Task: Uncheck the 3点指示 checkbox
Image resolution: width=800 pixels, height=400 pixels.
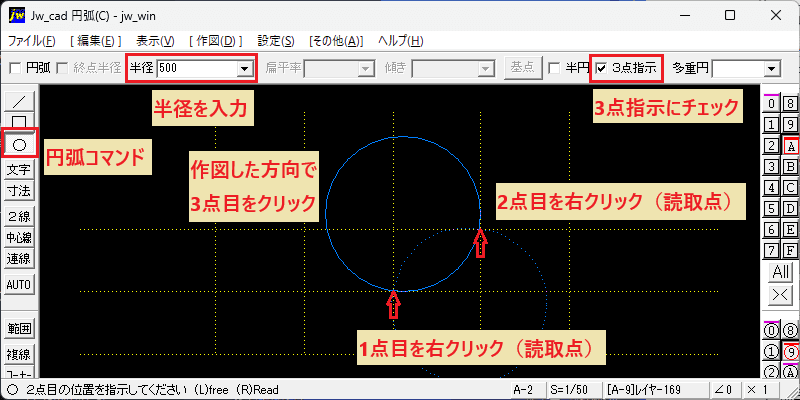Action: click(602, 67)
